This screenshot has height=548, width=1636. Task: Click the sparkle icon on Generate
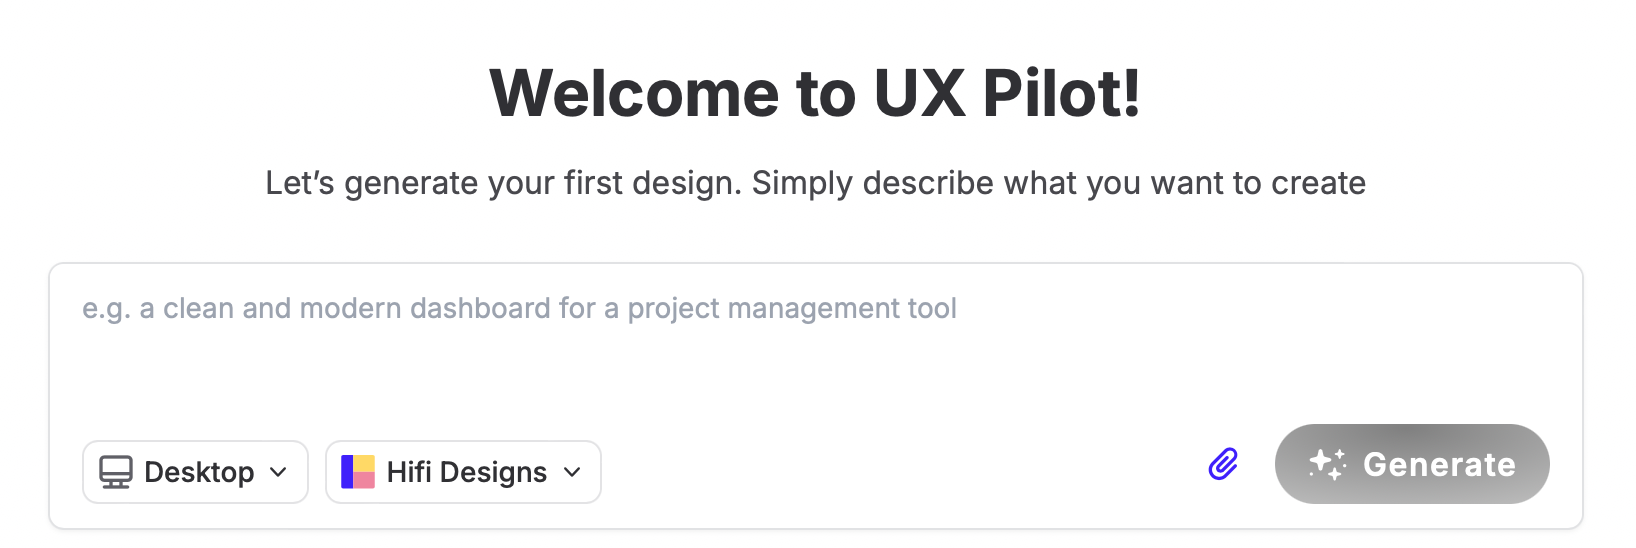coord(1328,464)
